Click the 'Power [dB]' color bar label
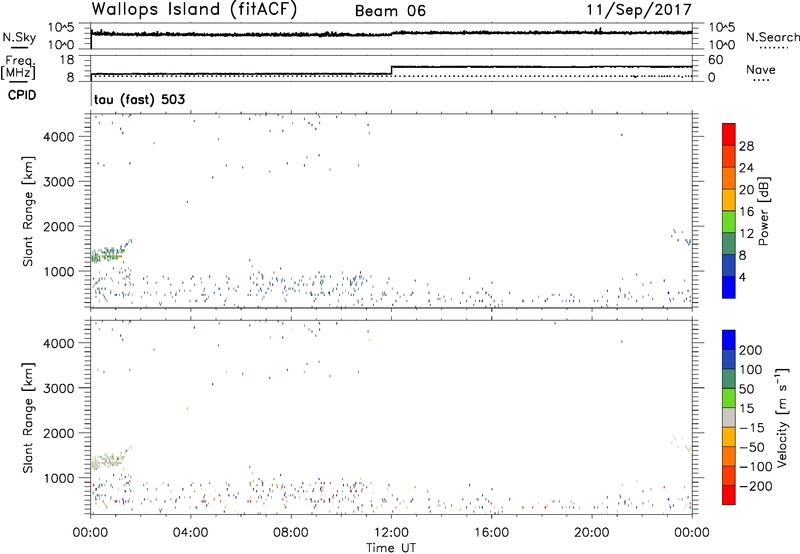Screen dimensions: 800x554 (764, 211)
